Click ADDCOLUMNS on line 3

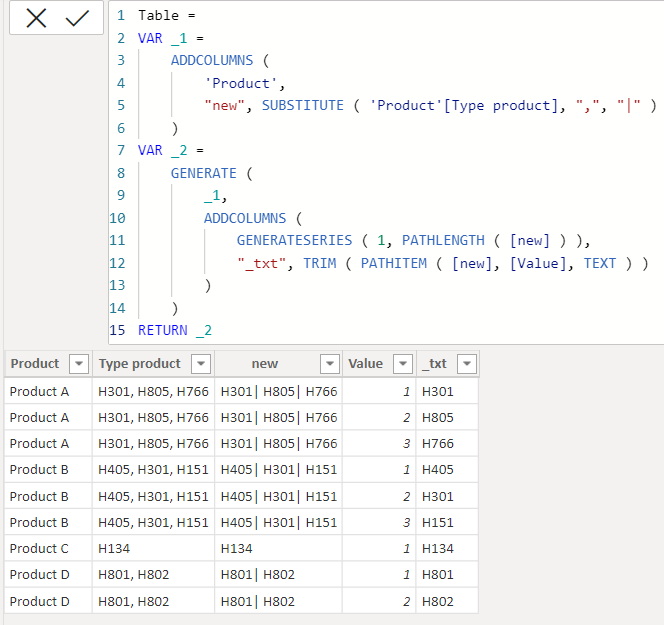(212, 61)
